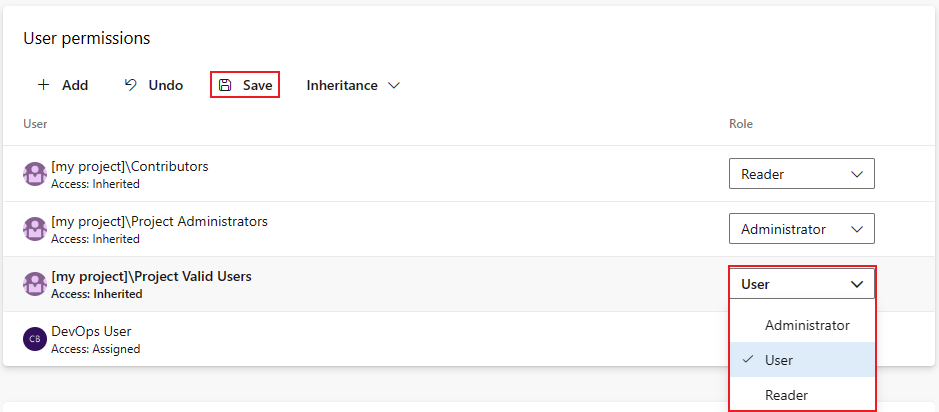Open the Inheritance menu
The width and height of the screenshot is (939, 412).
click(353, 85)
